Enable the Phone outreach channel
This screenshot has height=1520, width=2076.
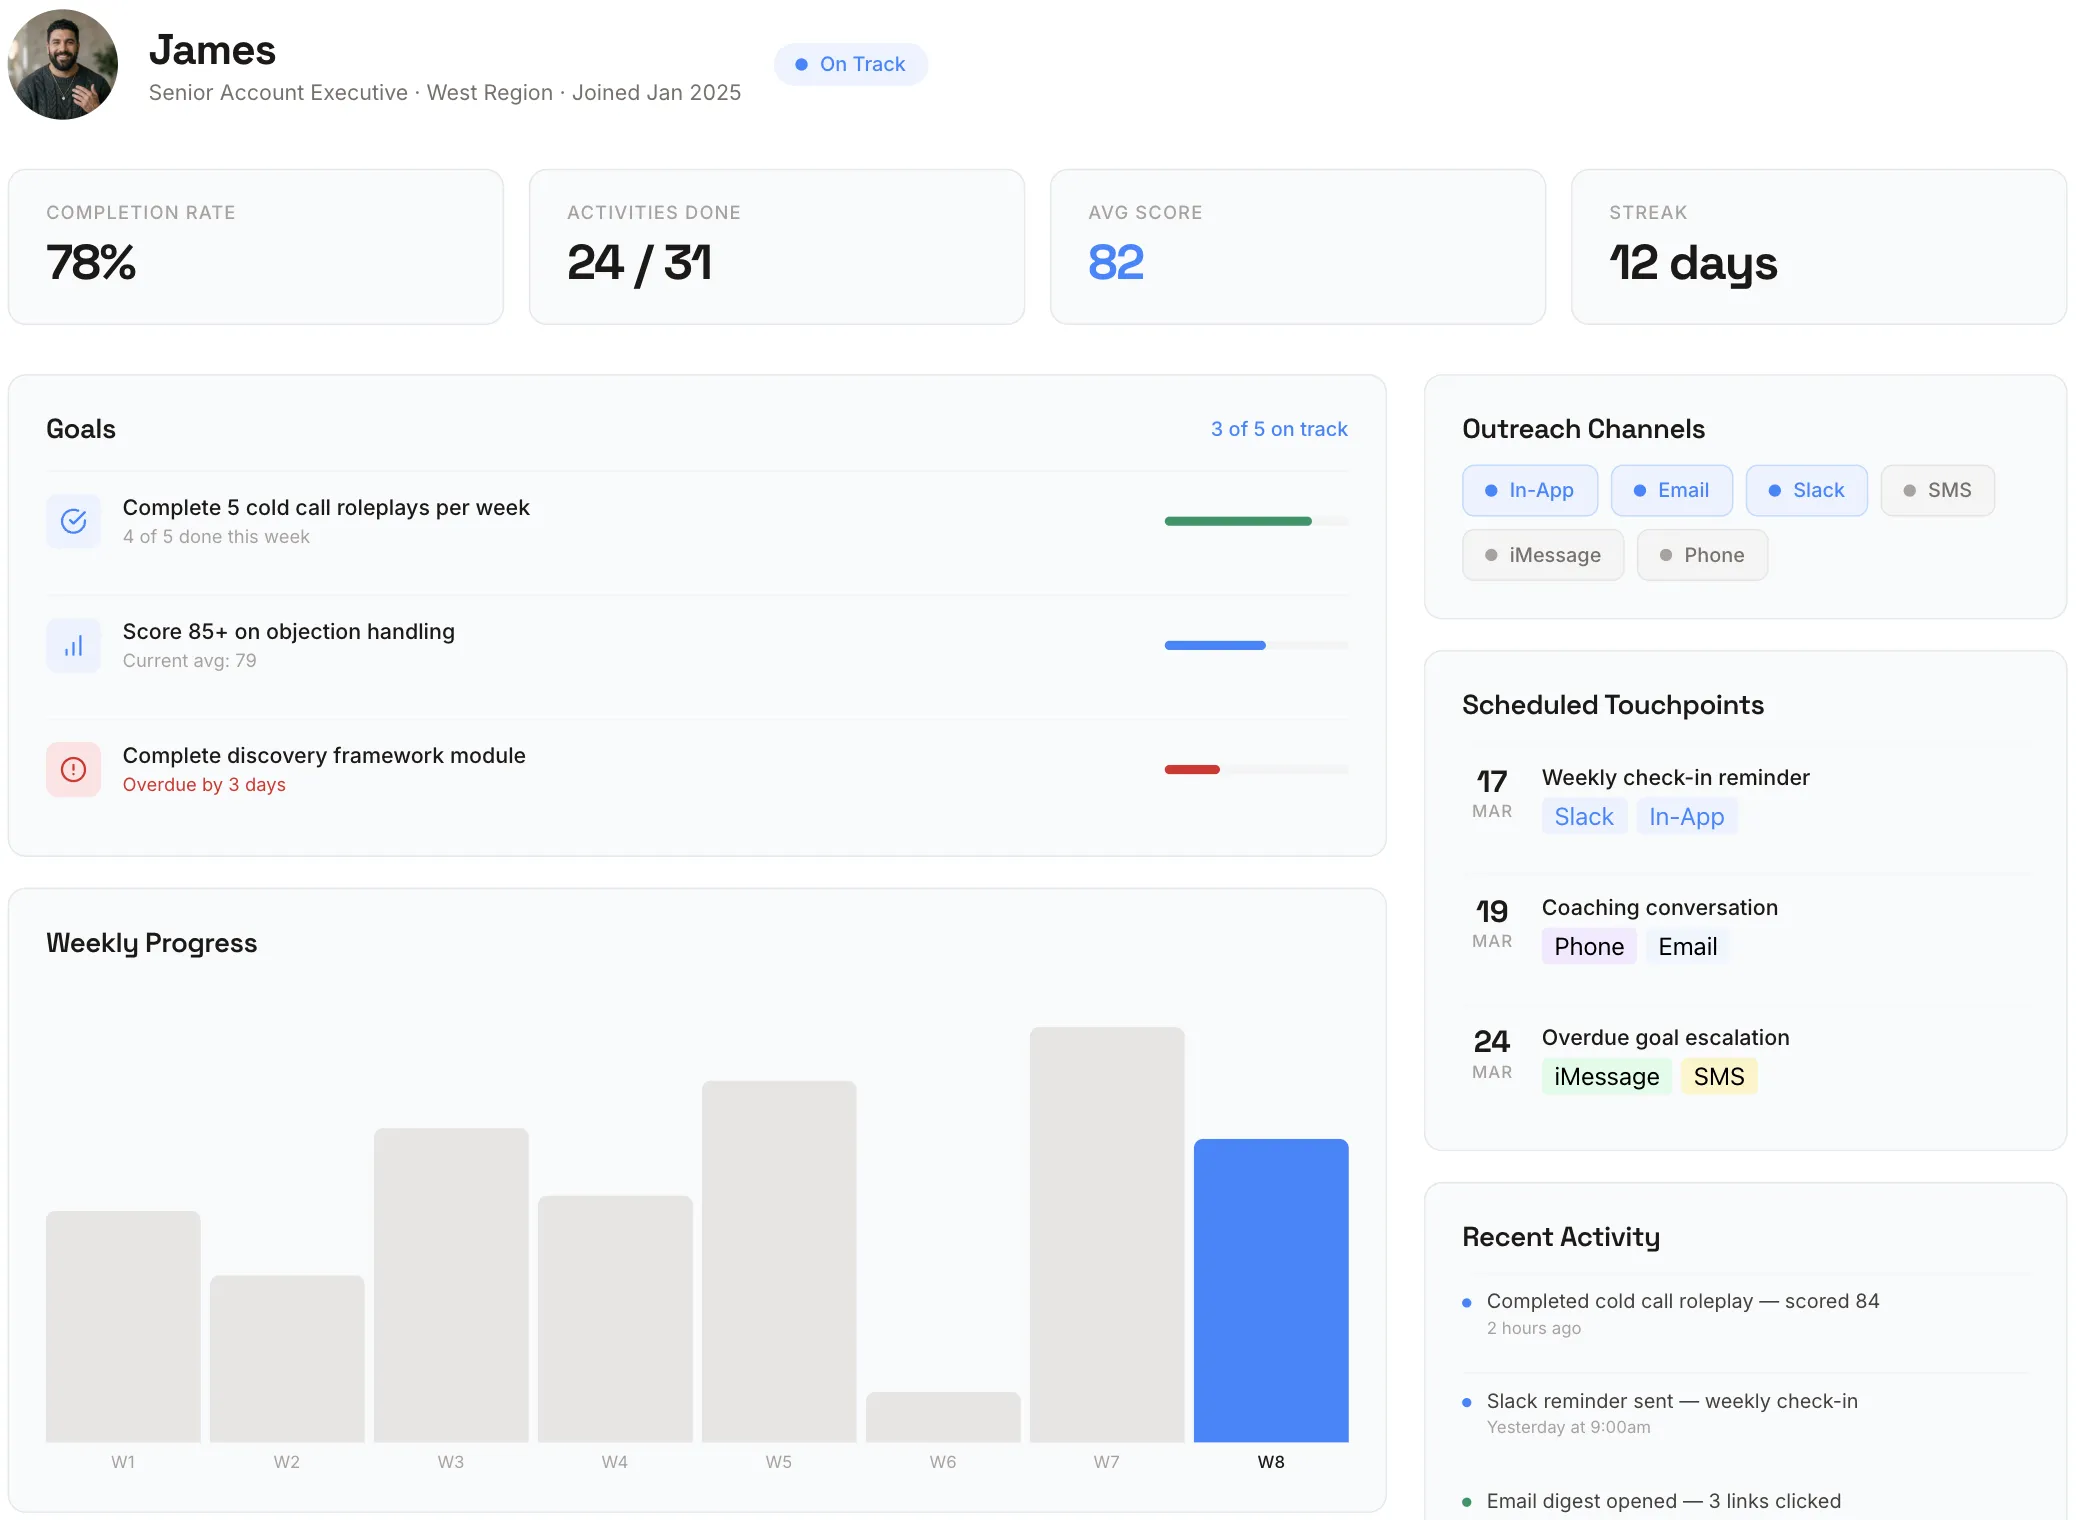1701,554
